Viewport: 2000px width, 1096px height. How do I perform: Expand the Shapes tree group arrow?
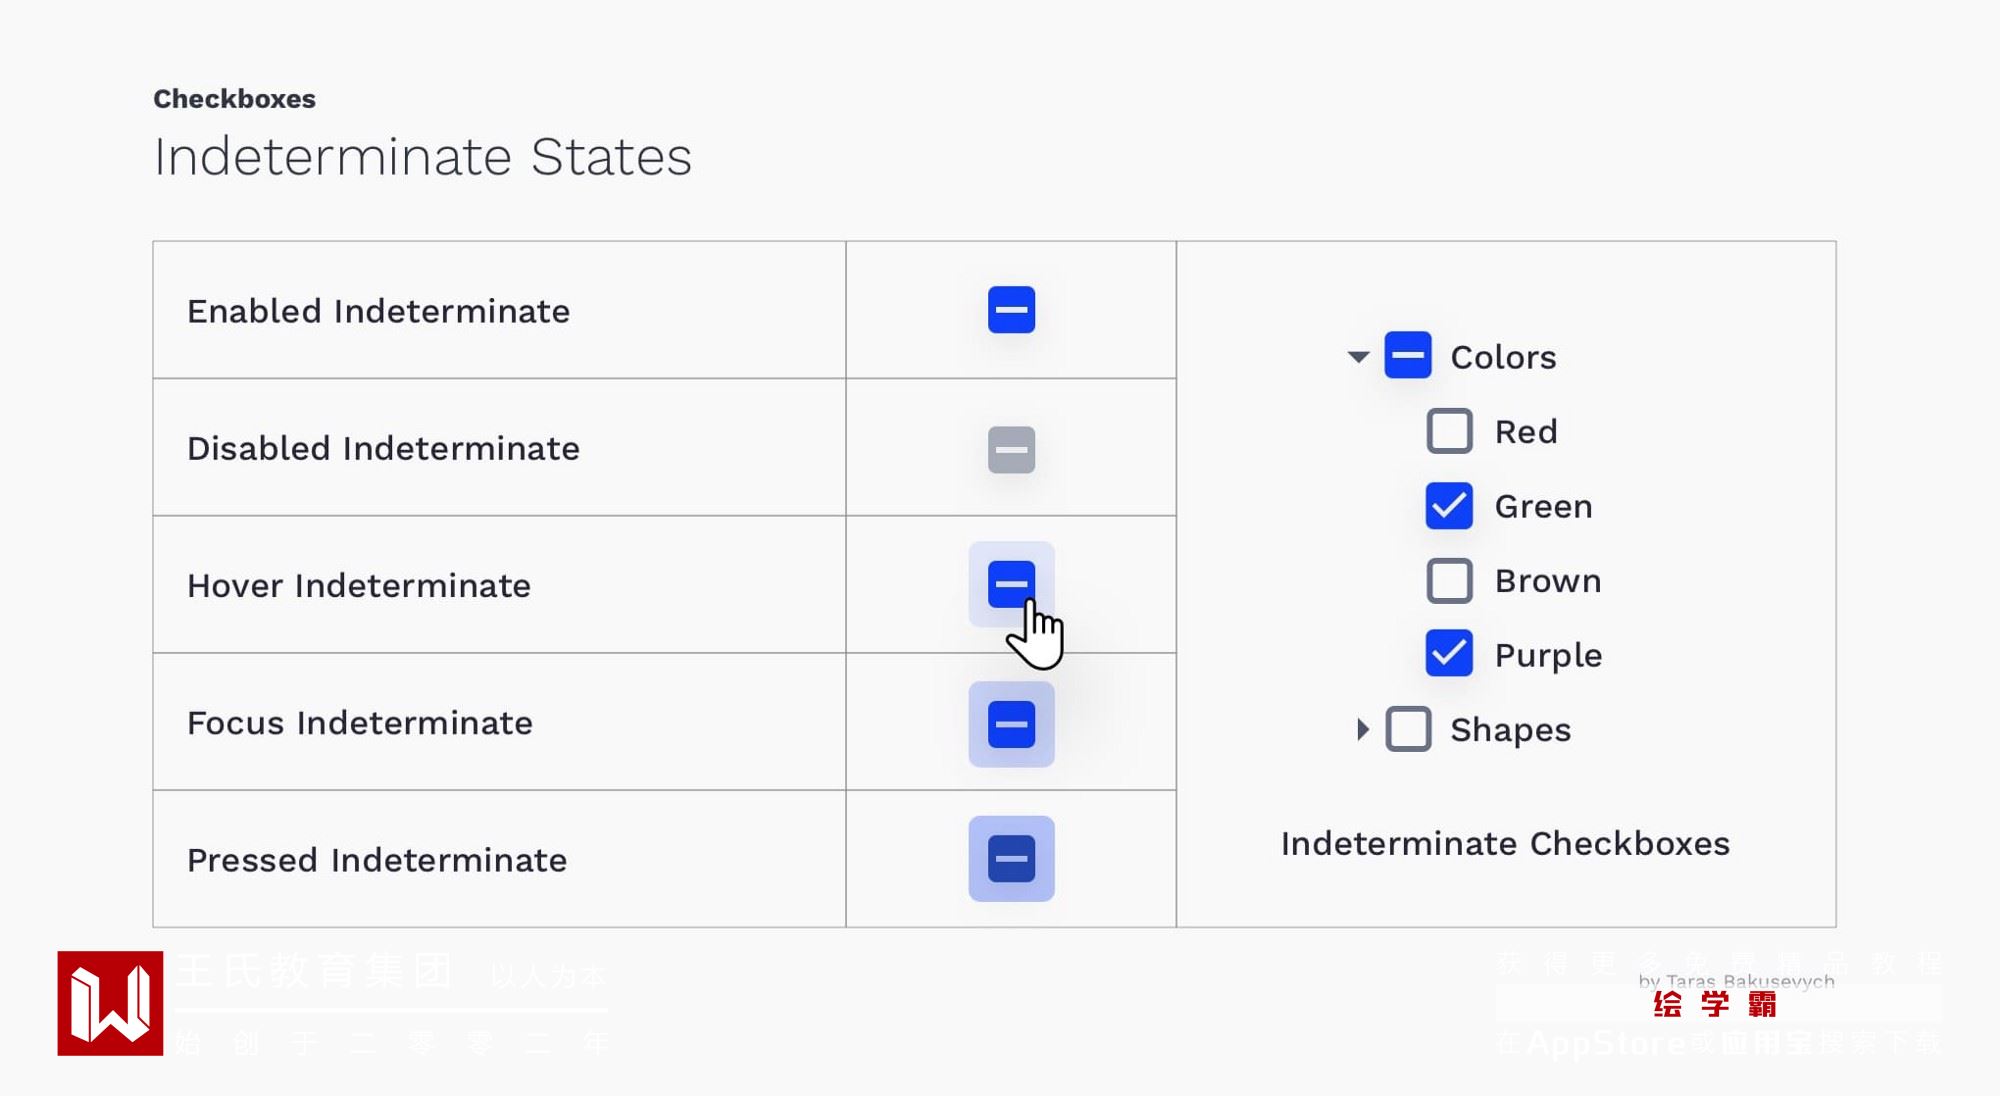click(x=1362, y=730)
